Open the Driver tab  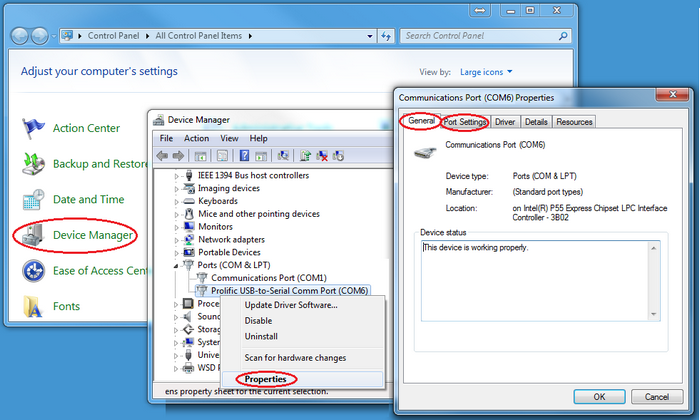(505, 122)
